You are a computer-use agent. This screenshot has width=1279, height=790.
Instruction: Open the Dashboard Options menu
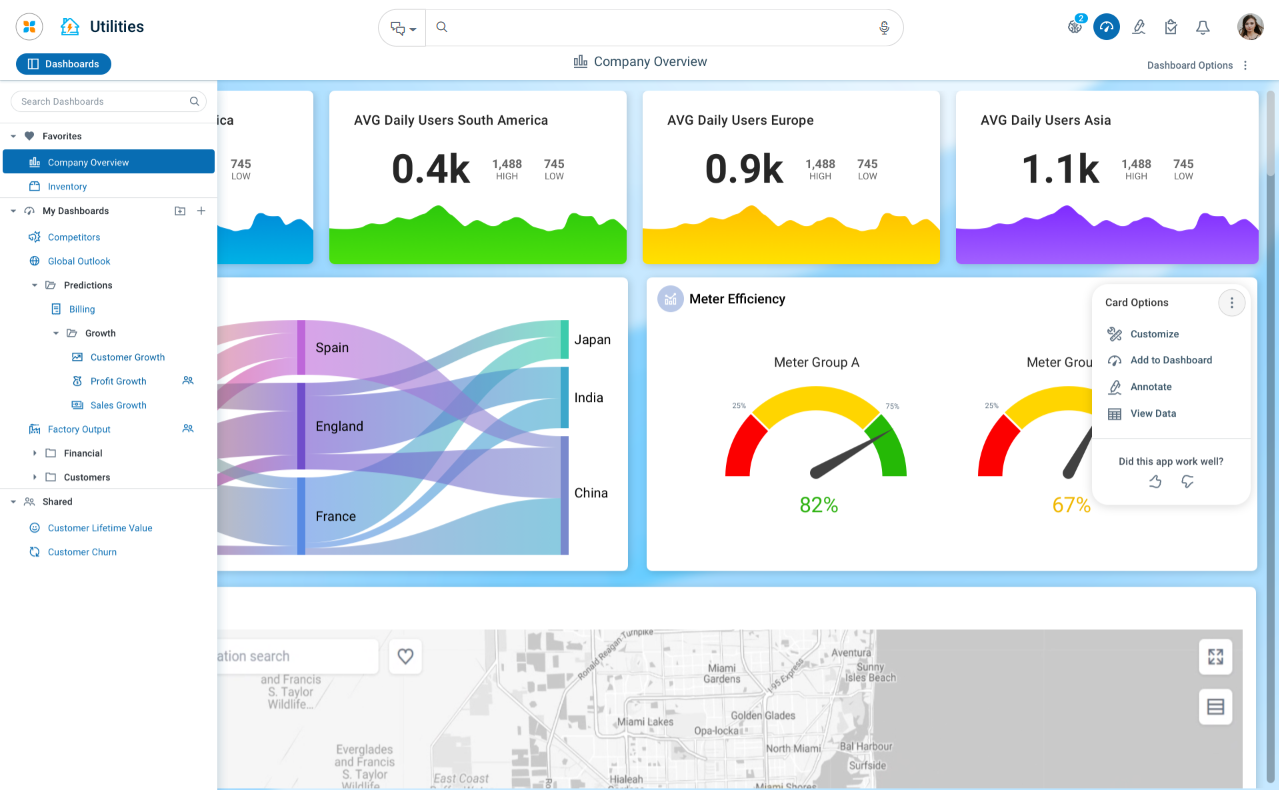coord(1245,64)
